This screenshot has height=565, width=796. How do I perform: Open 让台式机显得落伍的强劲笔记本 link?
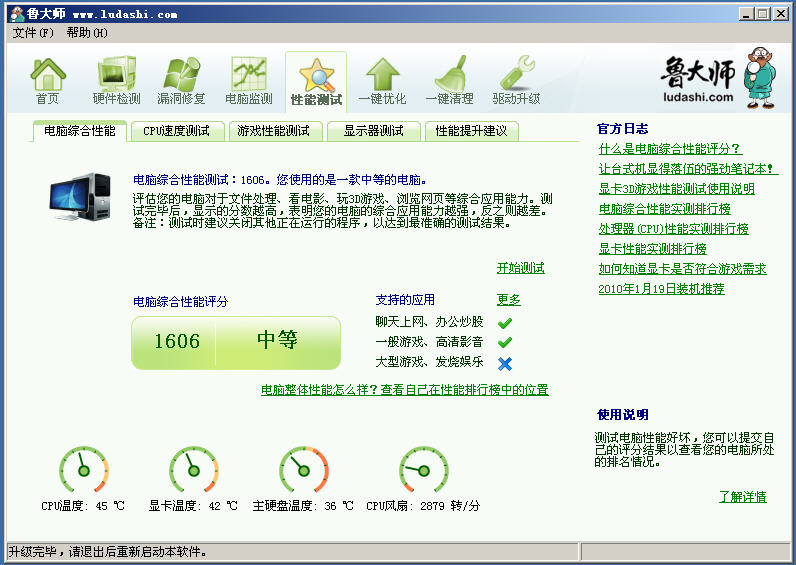click(687, 169)
